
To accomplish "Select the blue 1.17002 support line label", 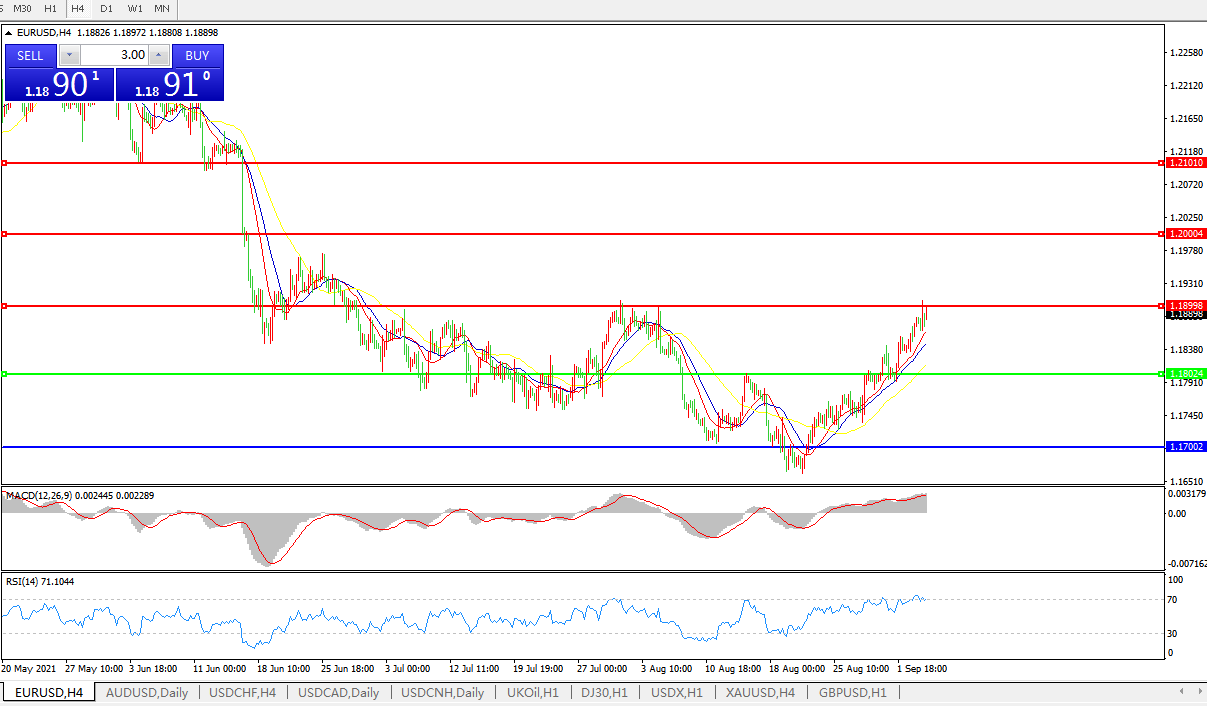I will [x=1187, y=446].
